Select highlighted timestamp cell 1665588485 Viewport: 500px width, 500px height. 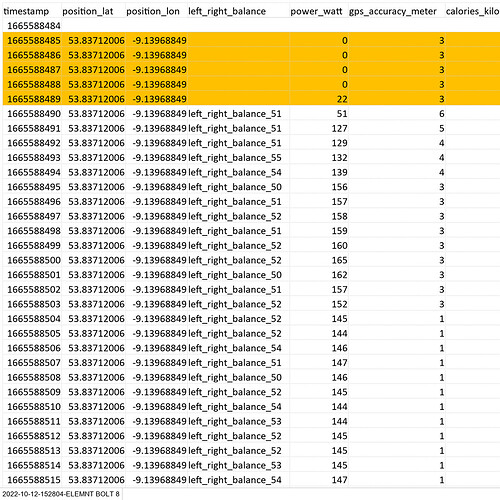pos(34,40)
